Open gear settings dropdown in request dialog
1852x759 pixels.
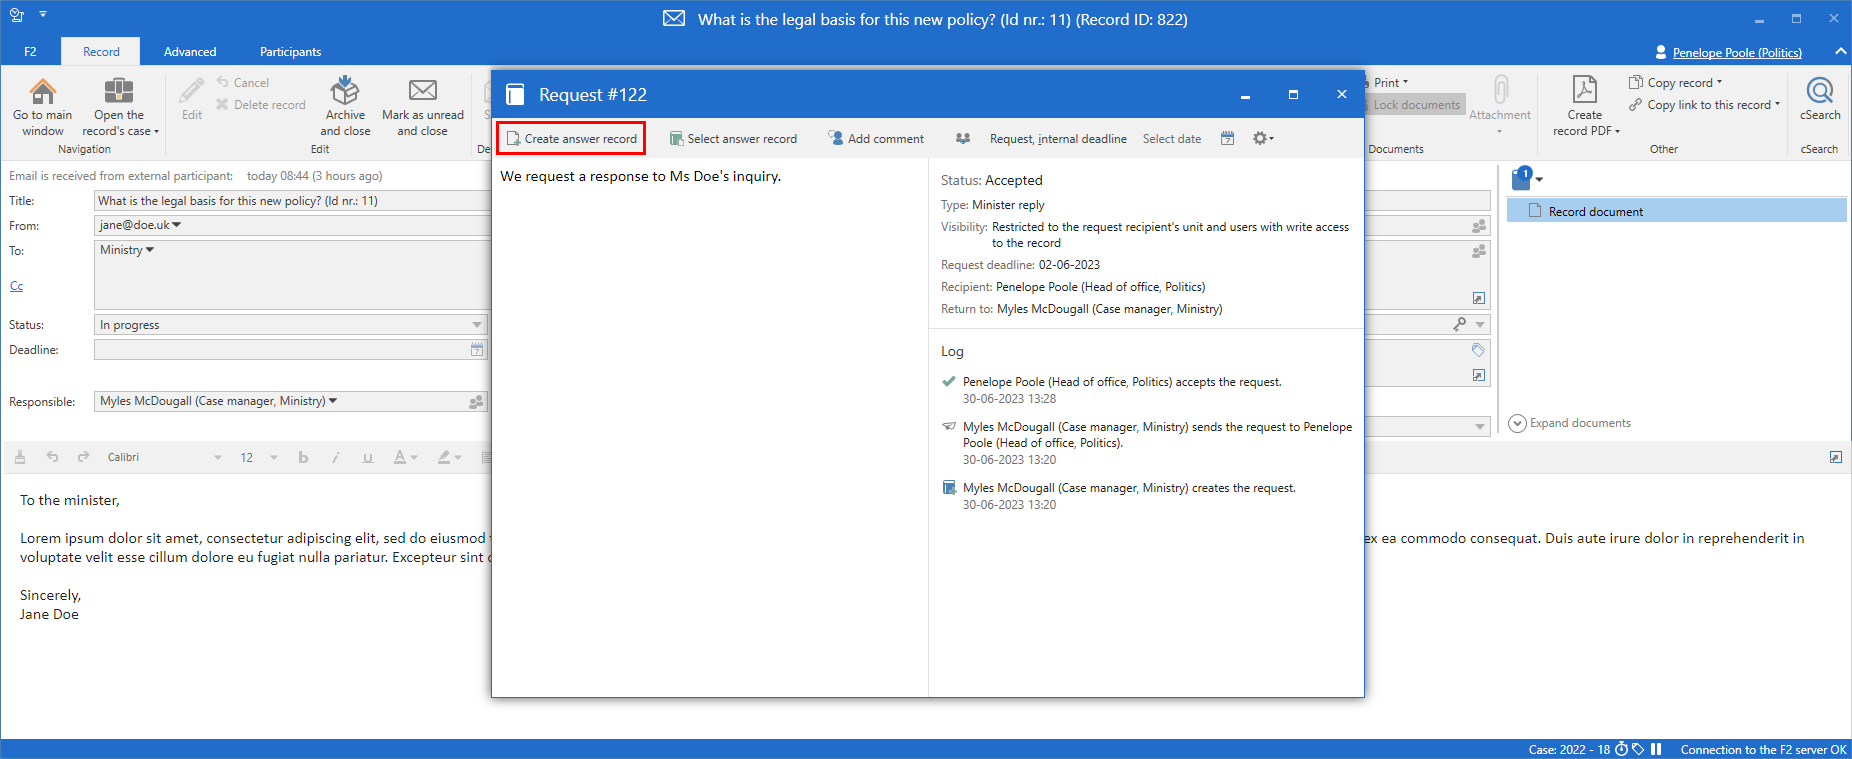coord(1263,139)
